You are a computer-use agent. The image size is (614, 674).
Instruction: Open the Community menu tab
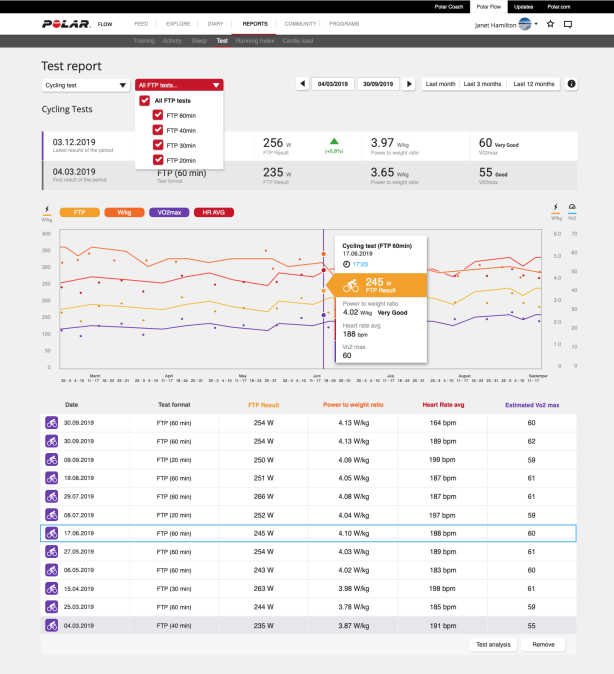pos(299,23)
